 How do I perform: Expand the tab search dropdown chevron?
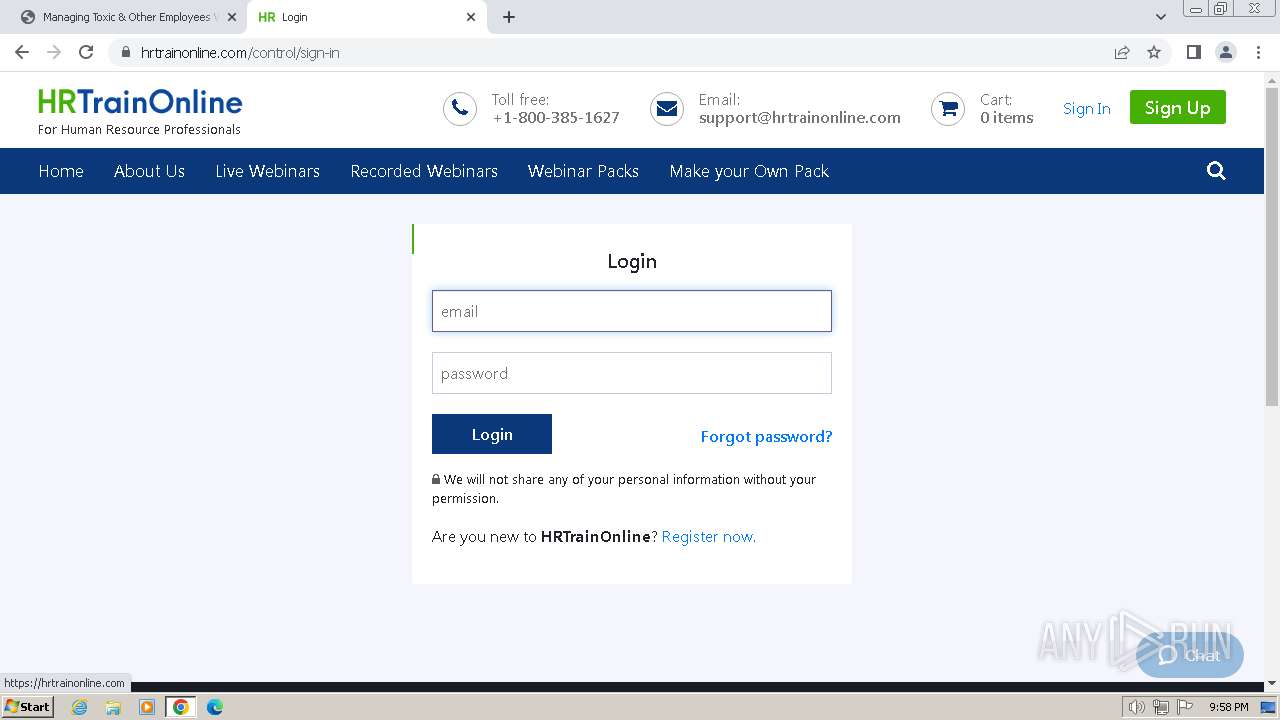(x=1161, y=17)
